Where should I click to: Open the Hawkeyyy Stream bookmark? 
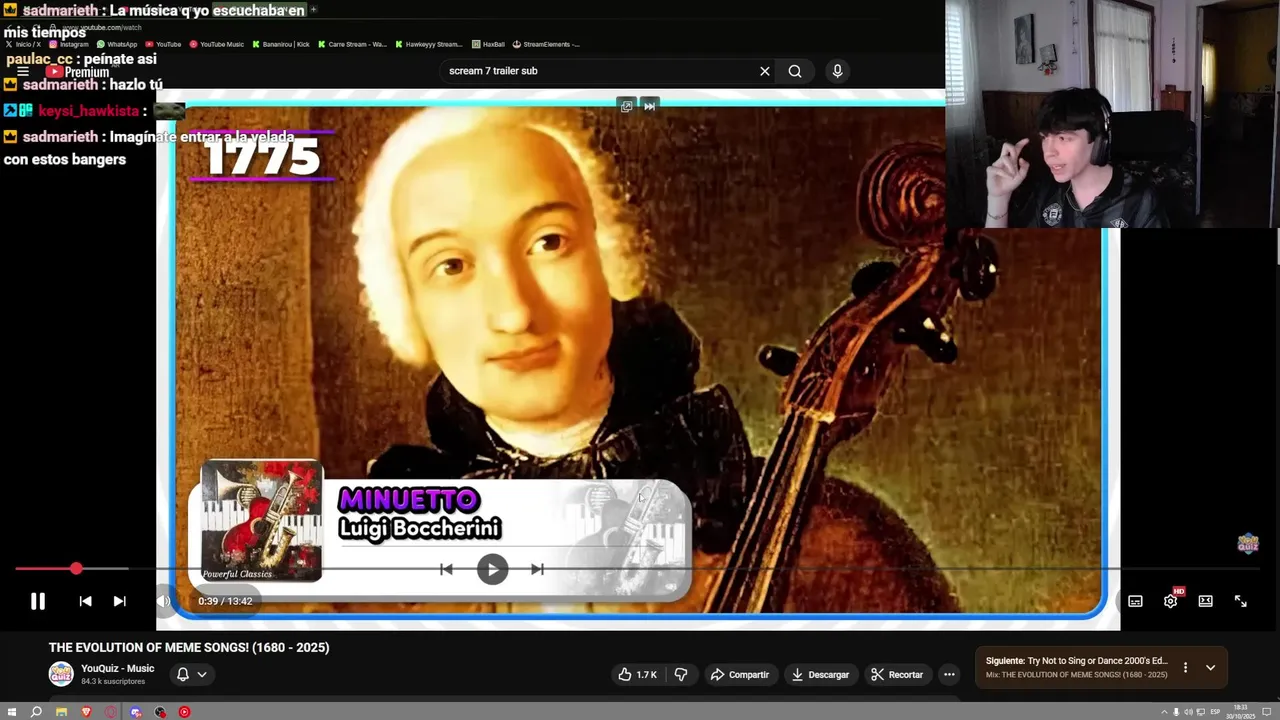[x=429, y=44]
